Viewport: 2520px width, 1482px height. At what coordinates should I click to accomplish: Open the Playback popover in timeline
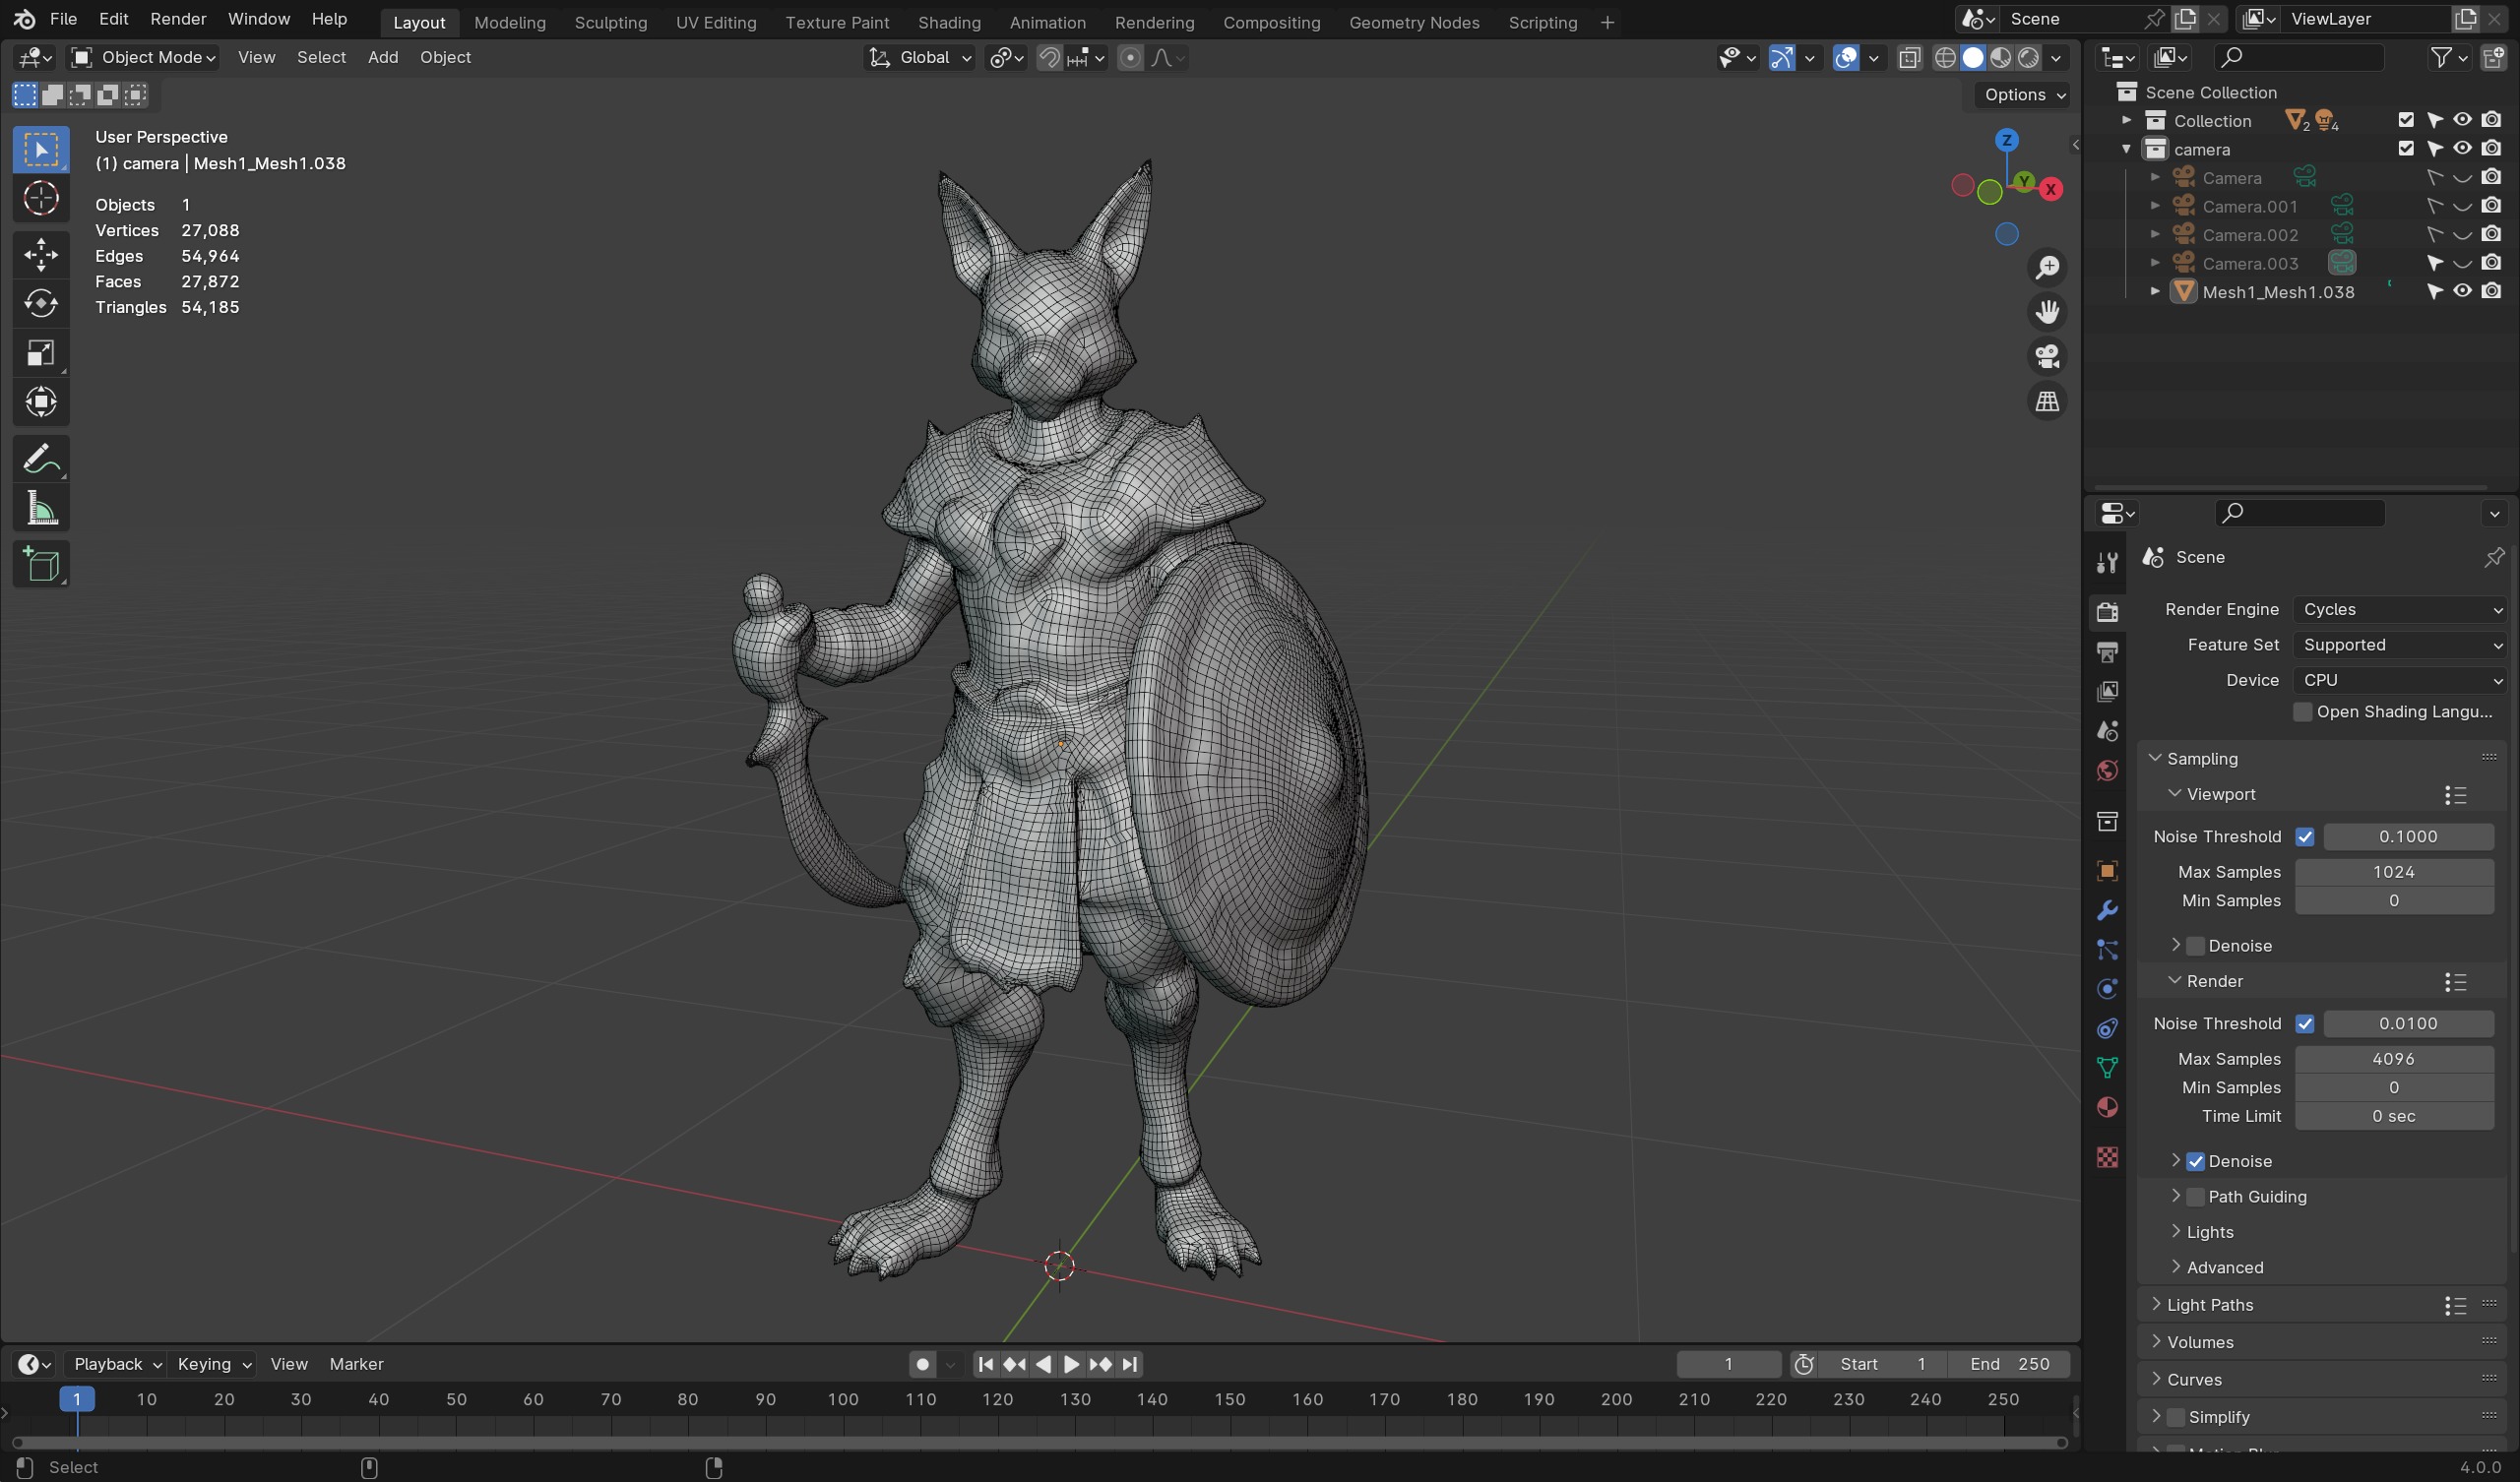coord(117,1364)
